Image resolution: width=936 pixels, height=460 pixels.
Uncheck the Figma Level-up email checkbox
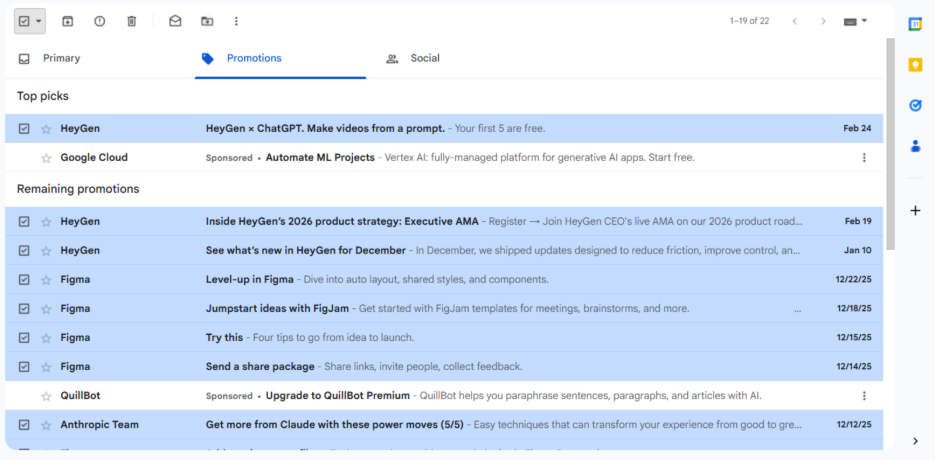pos(24,280)
